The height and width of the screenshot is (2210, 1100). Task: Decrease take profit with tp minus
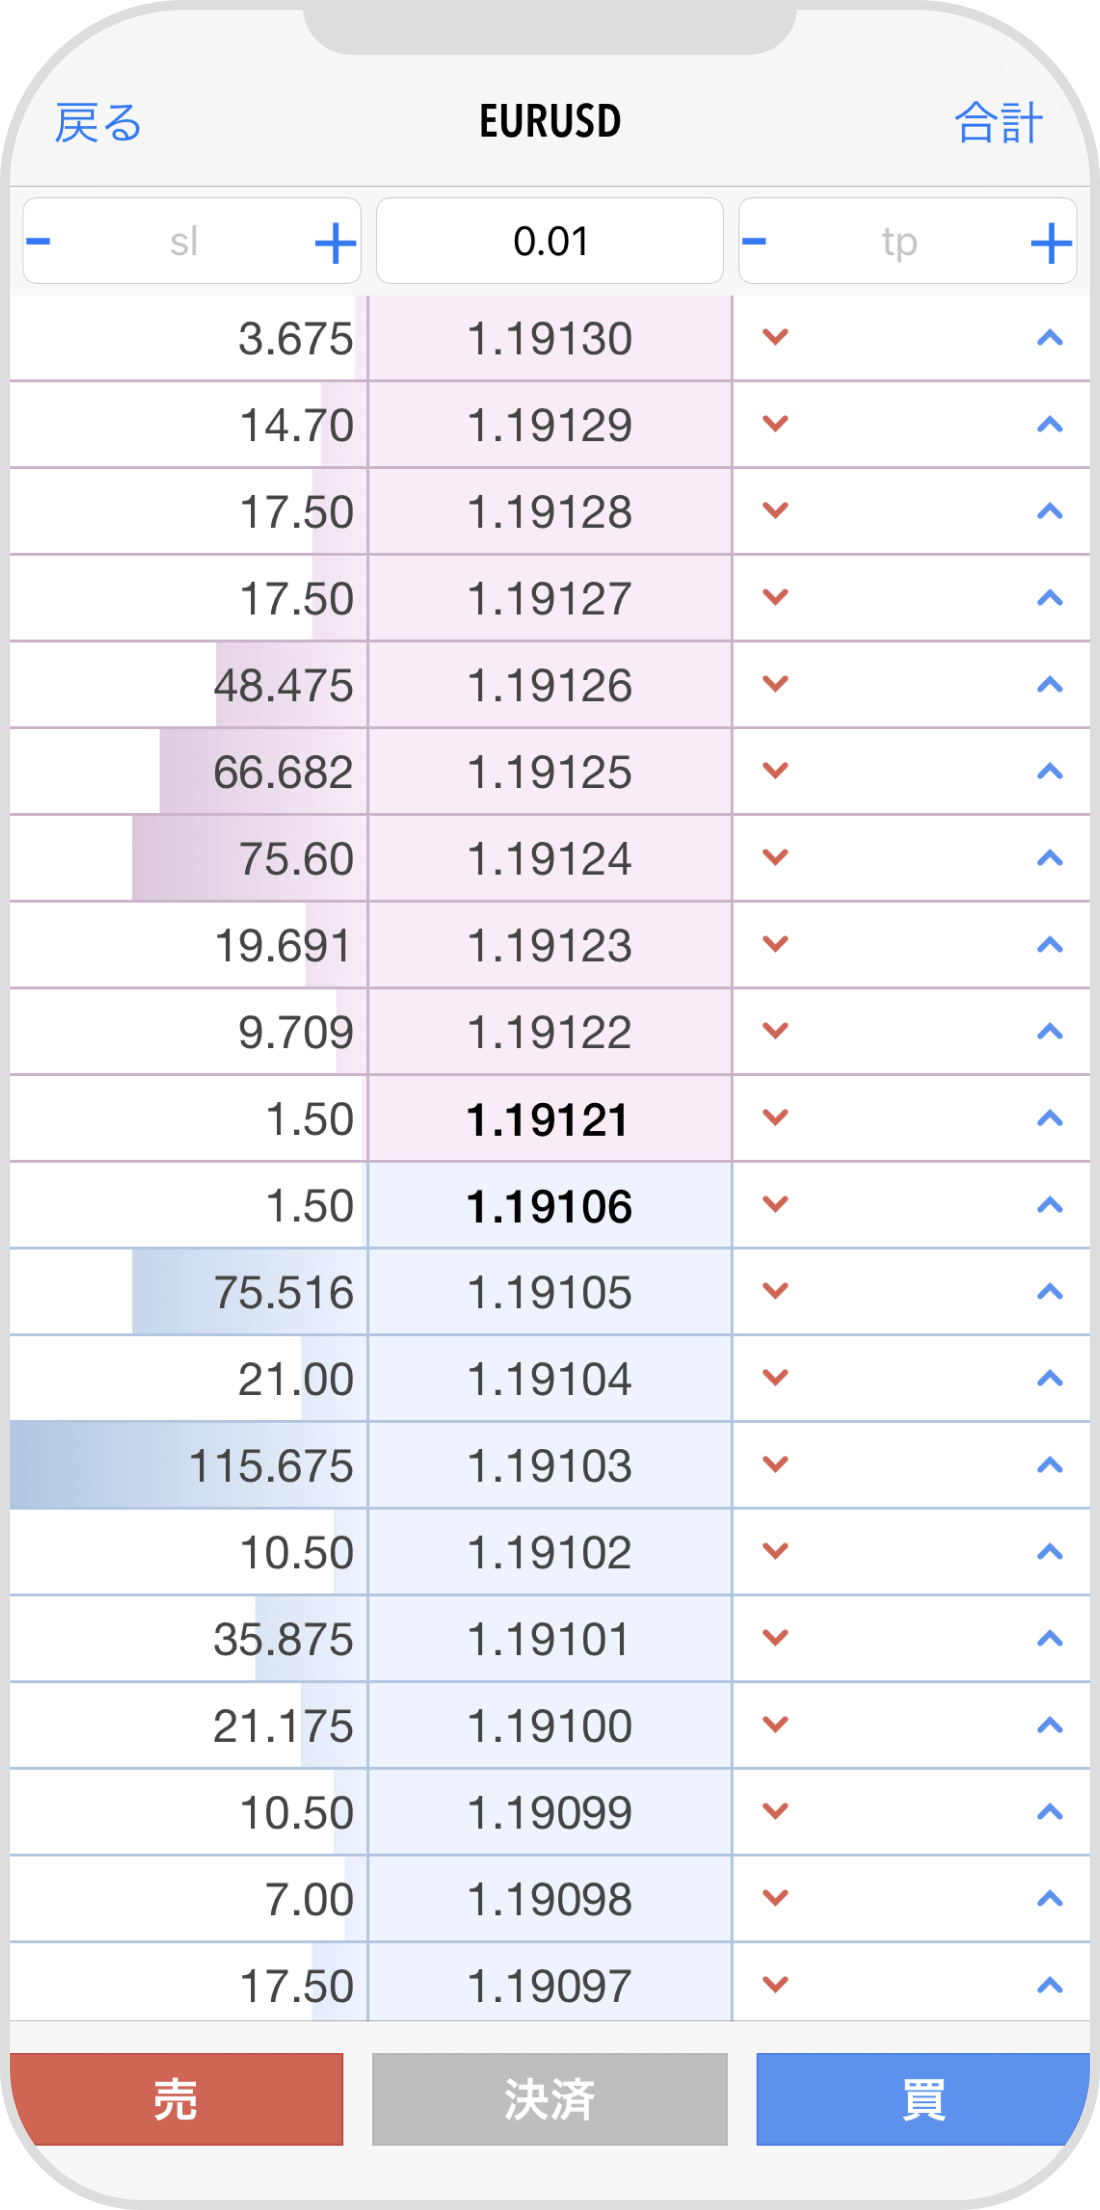tap(755, 242)
